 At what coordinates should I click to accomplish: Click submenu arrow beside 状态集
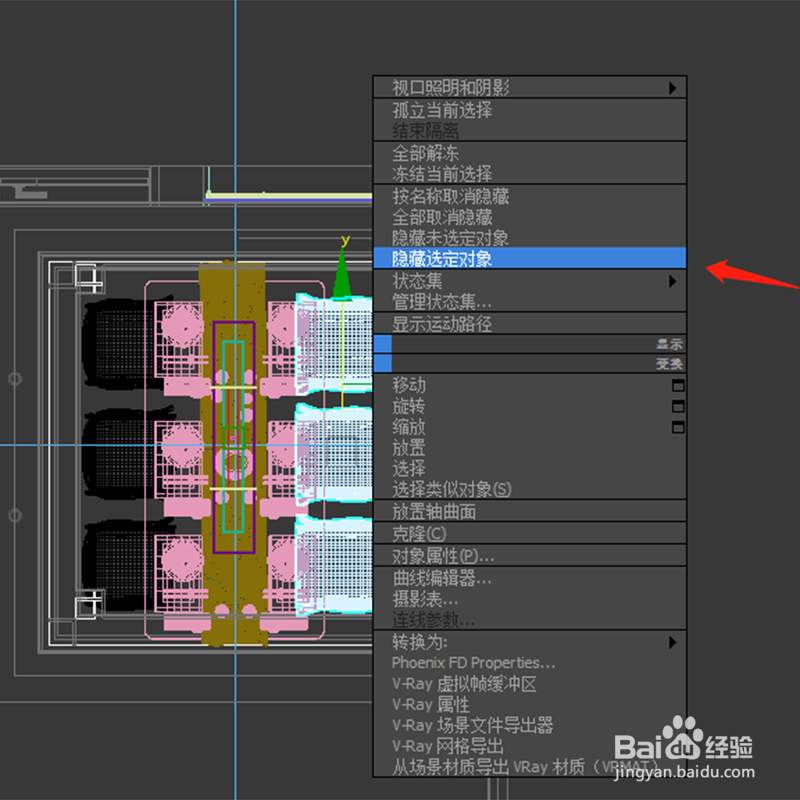(673, 281)
